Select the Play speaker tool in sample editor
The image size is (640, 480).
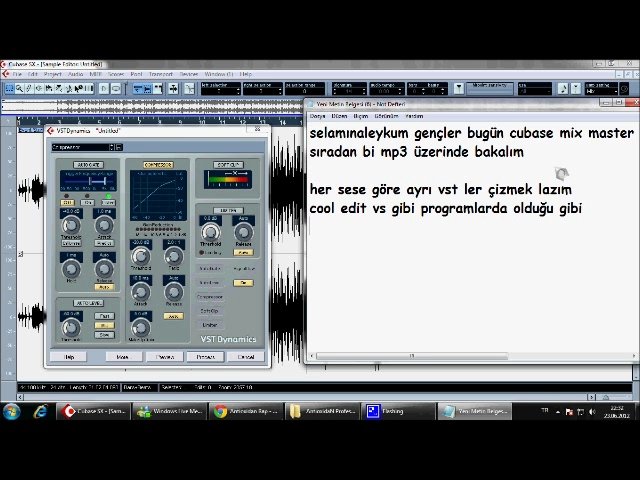coord(39,88)
